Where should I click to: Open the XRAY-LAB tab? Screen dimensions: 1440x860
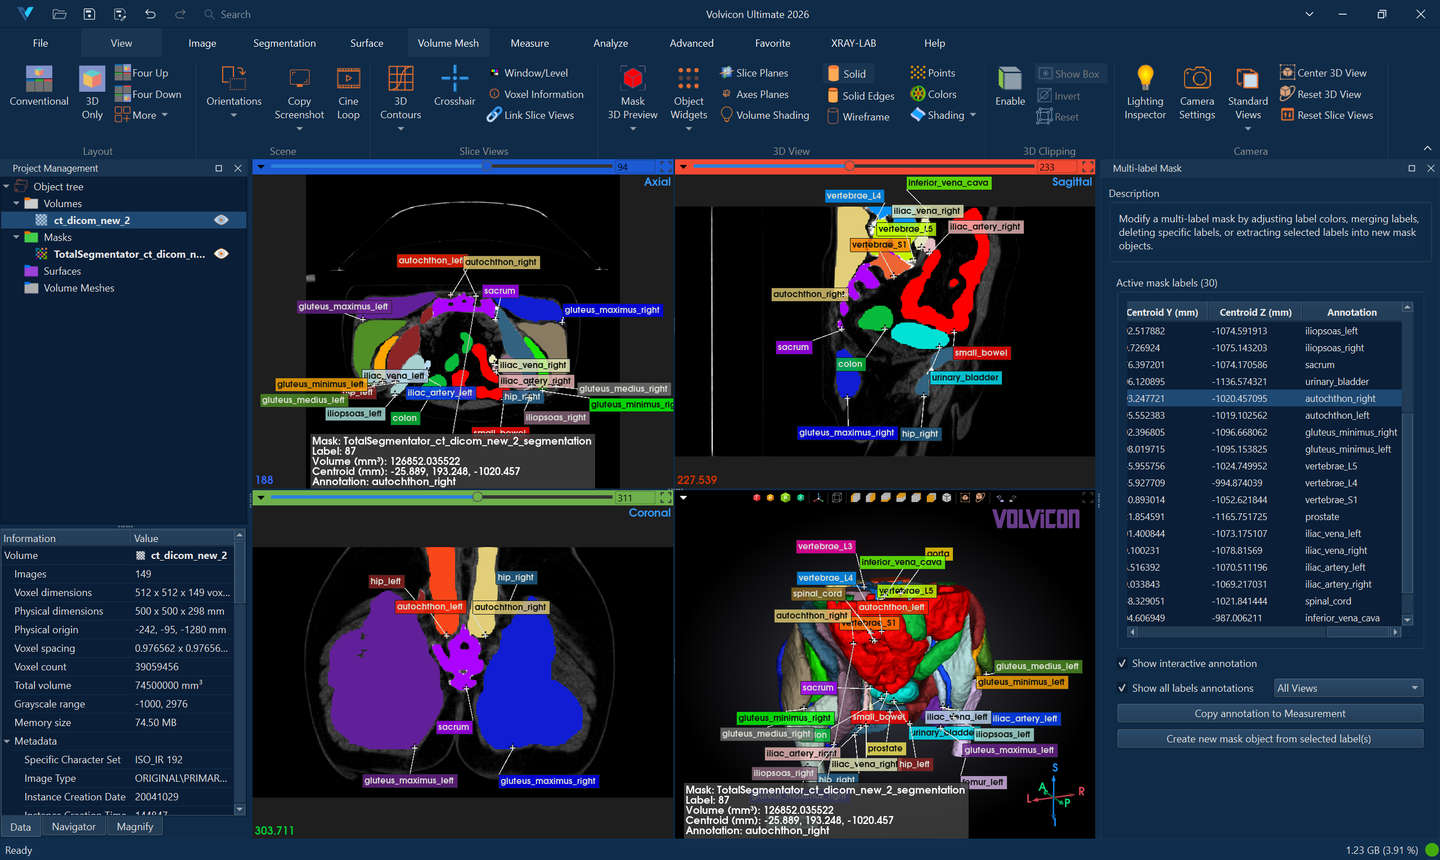[853, 43]
